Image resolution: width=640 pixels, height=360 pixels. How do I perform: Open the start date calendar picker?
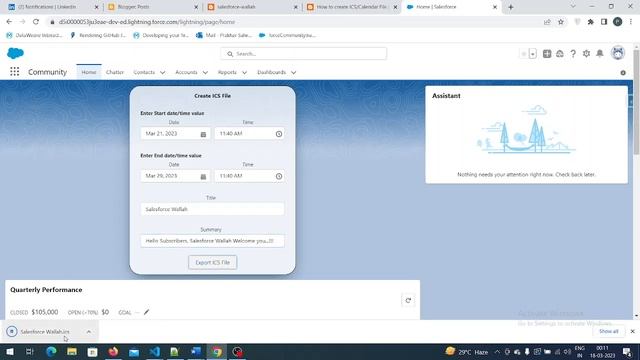[x=203, y=134]
